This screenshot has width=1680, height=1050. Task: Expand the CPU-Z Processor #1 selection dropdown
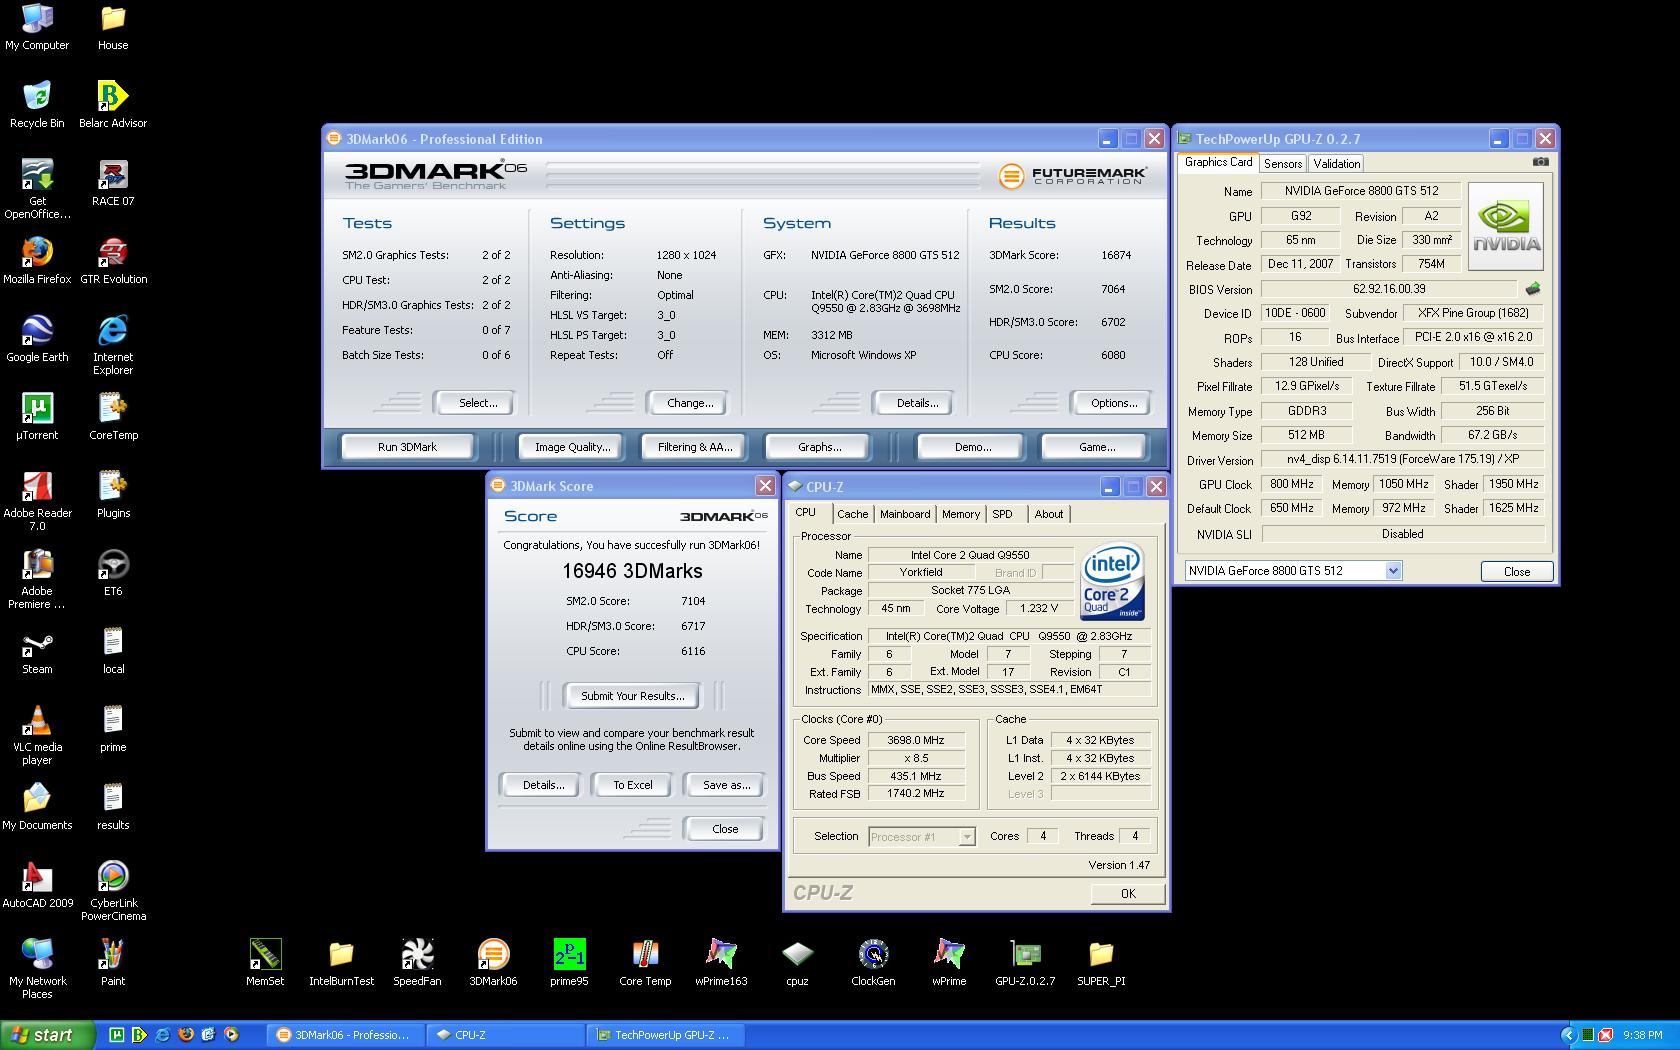[967, 837]
